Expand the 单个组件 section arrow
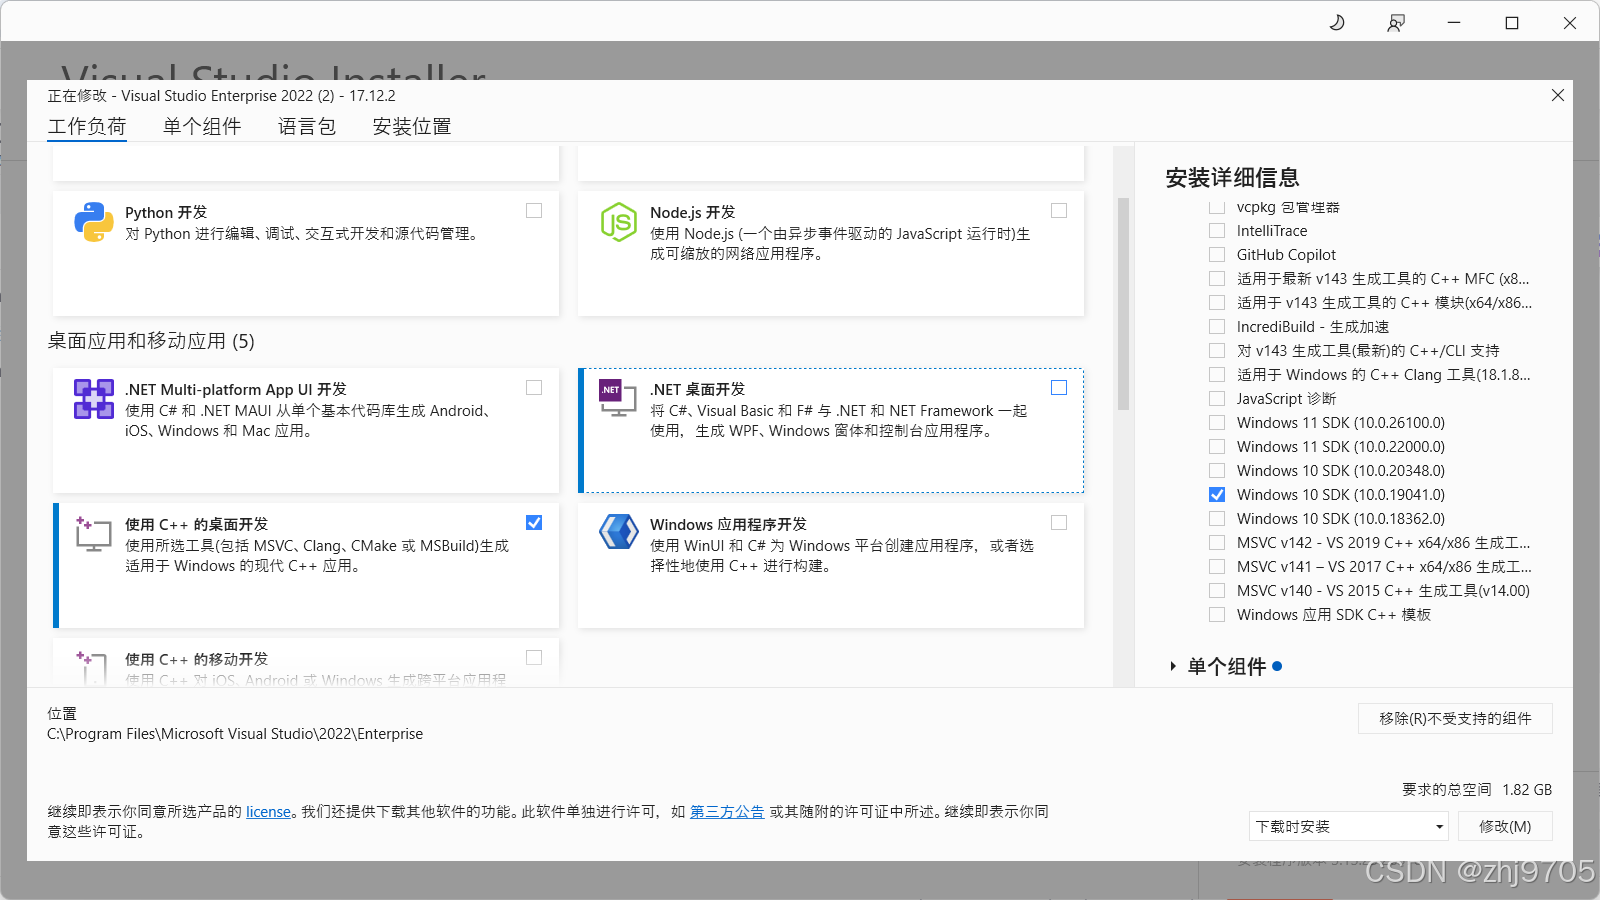This screenshot has height=900, width=1600. pyautogui.click(x=1173, y=667)
